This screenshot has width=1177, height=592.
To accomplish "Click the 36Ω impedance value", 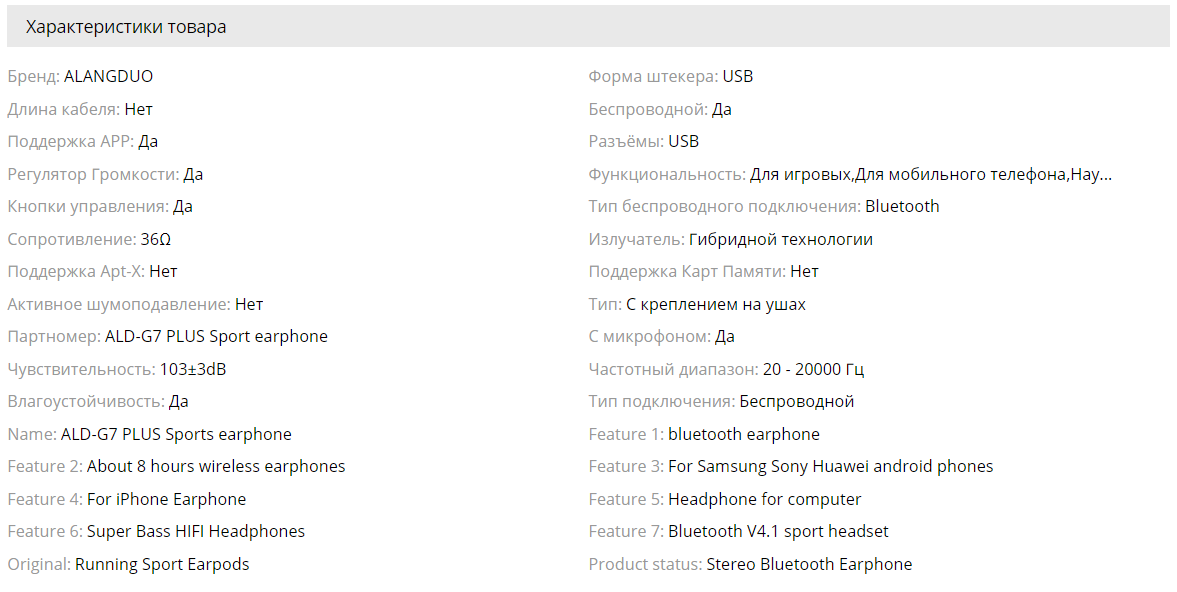I will click(155, 239).
